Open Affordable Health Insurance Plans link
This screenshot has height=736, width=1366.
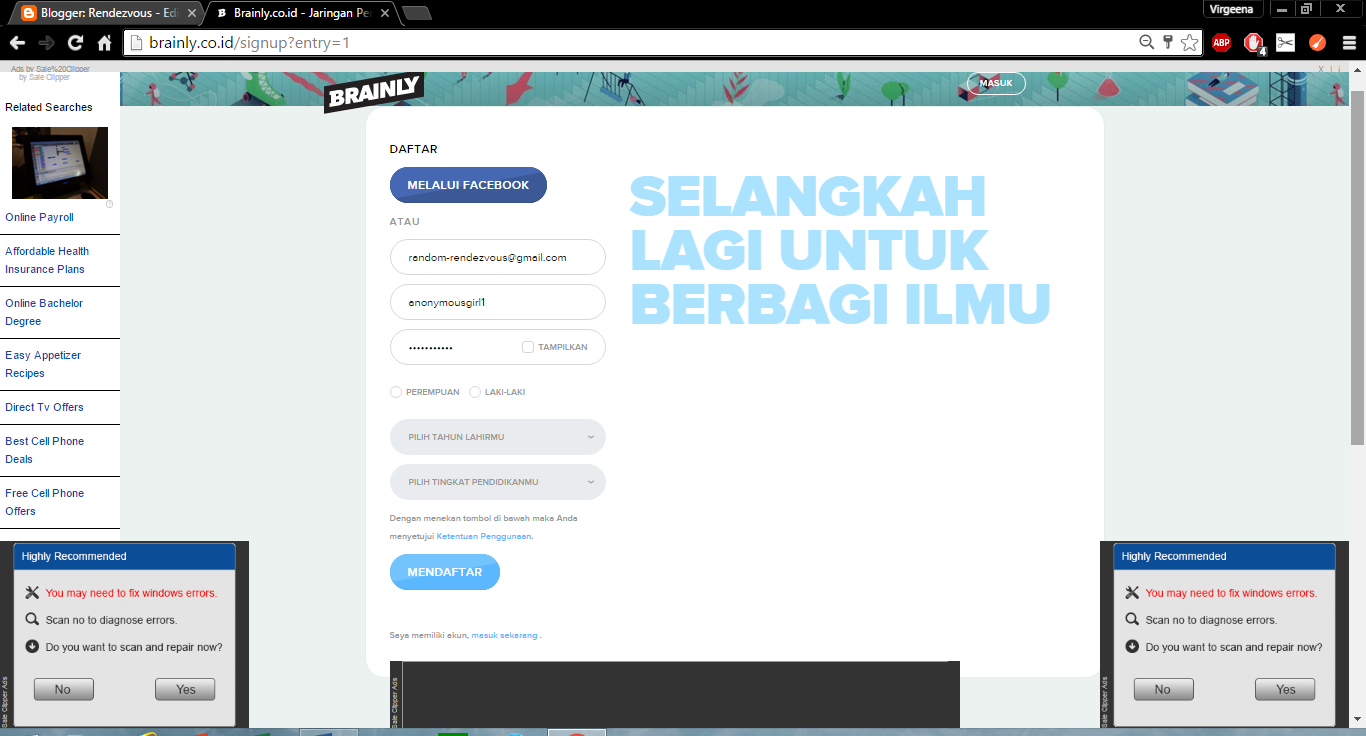[x=47, y=260]
